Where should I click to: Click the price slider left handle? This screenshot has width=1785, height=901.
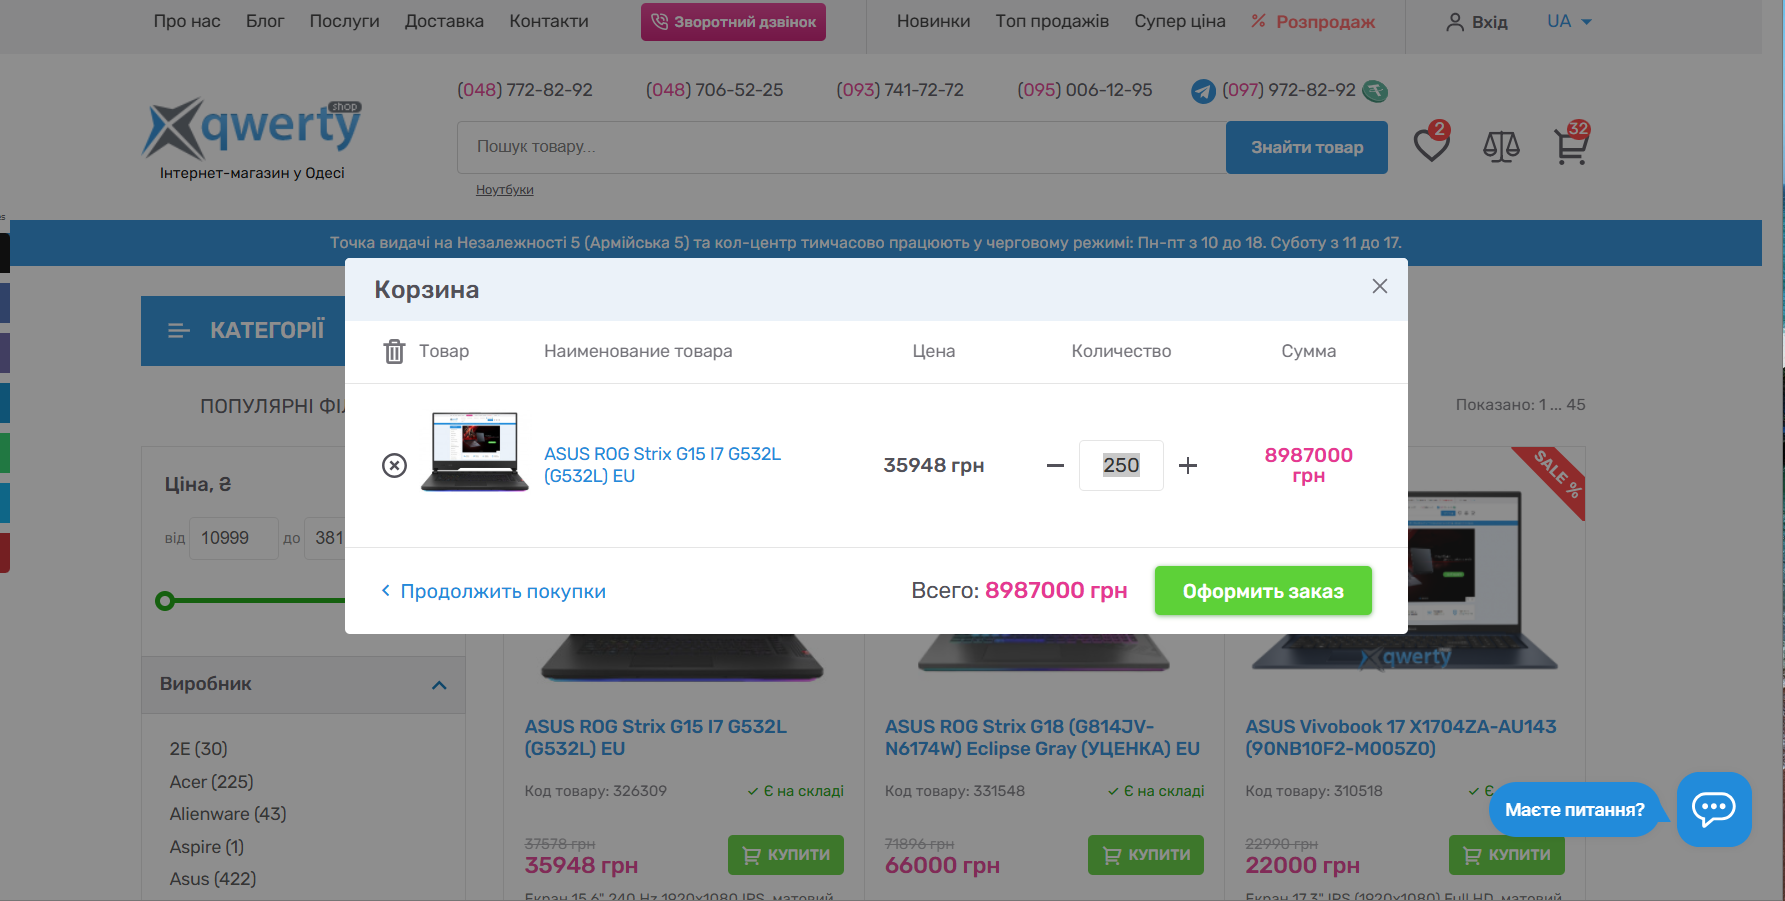click(165, 601)
